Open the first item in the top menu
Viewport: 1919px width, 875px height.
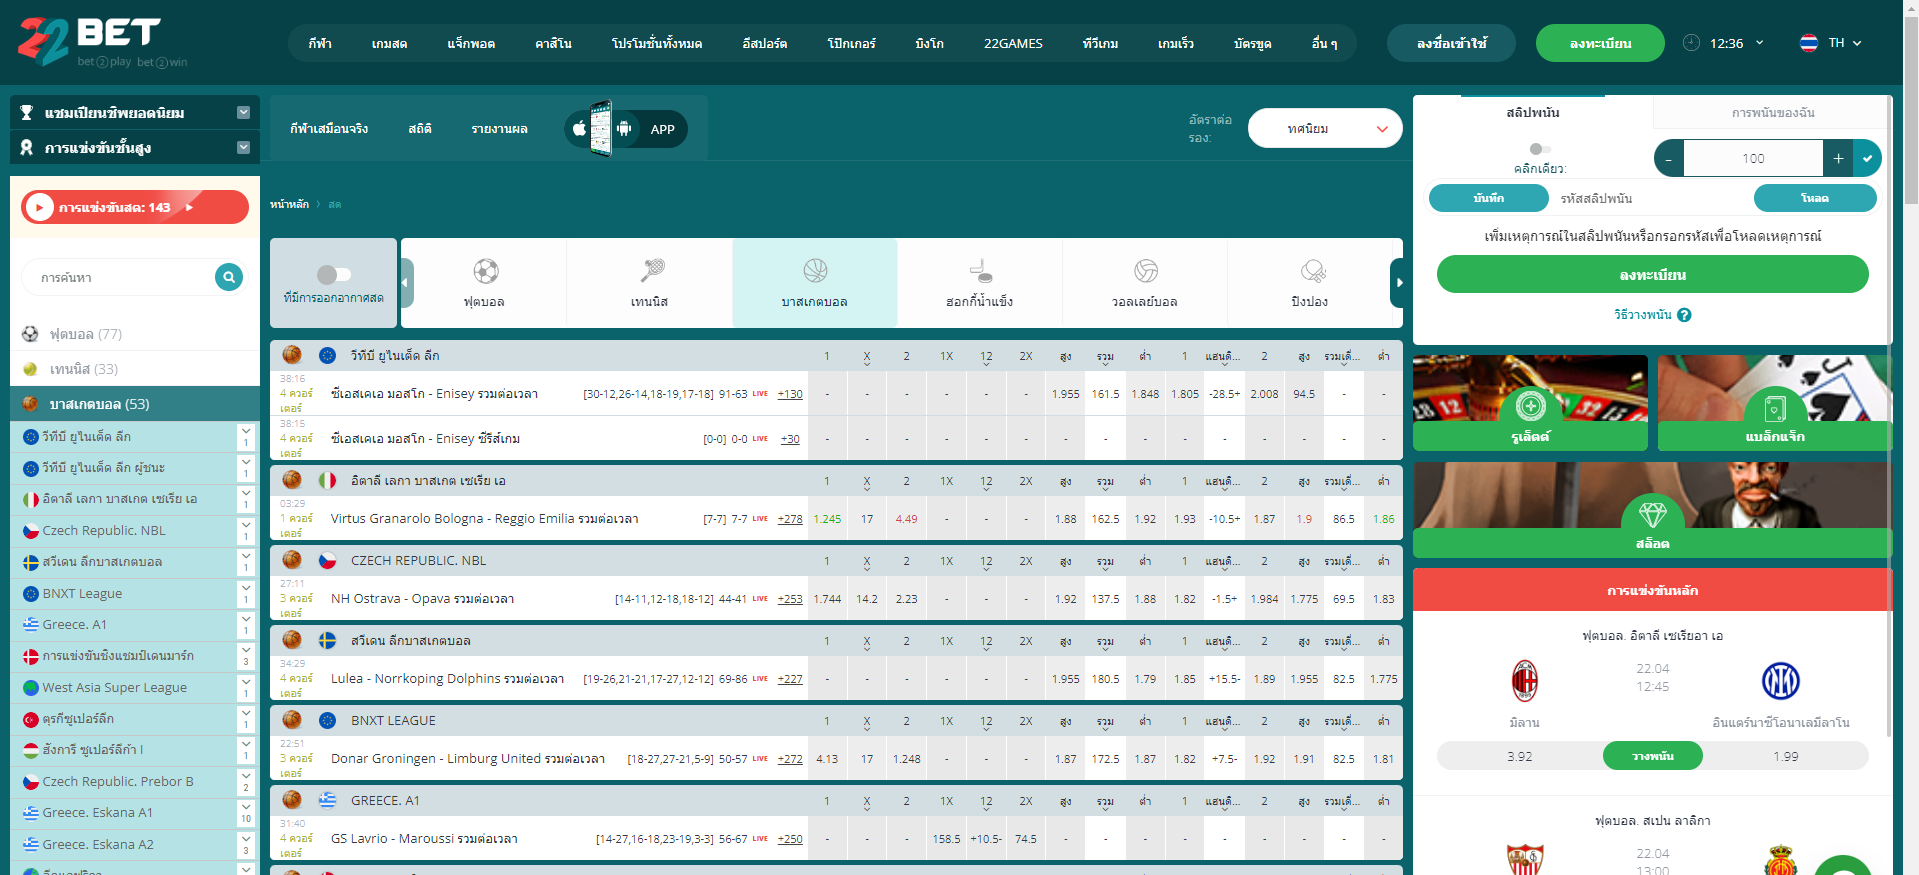(x=320, y=43)
